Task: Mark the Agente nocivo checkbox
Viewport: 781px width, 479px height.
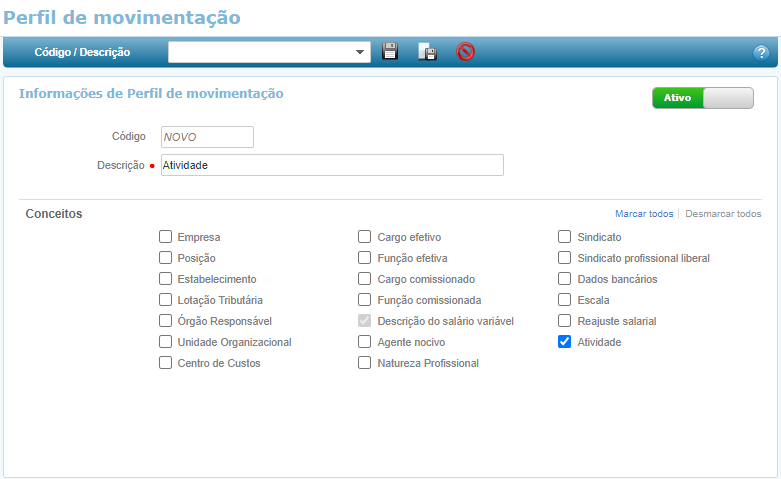Action: 365,342
